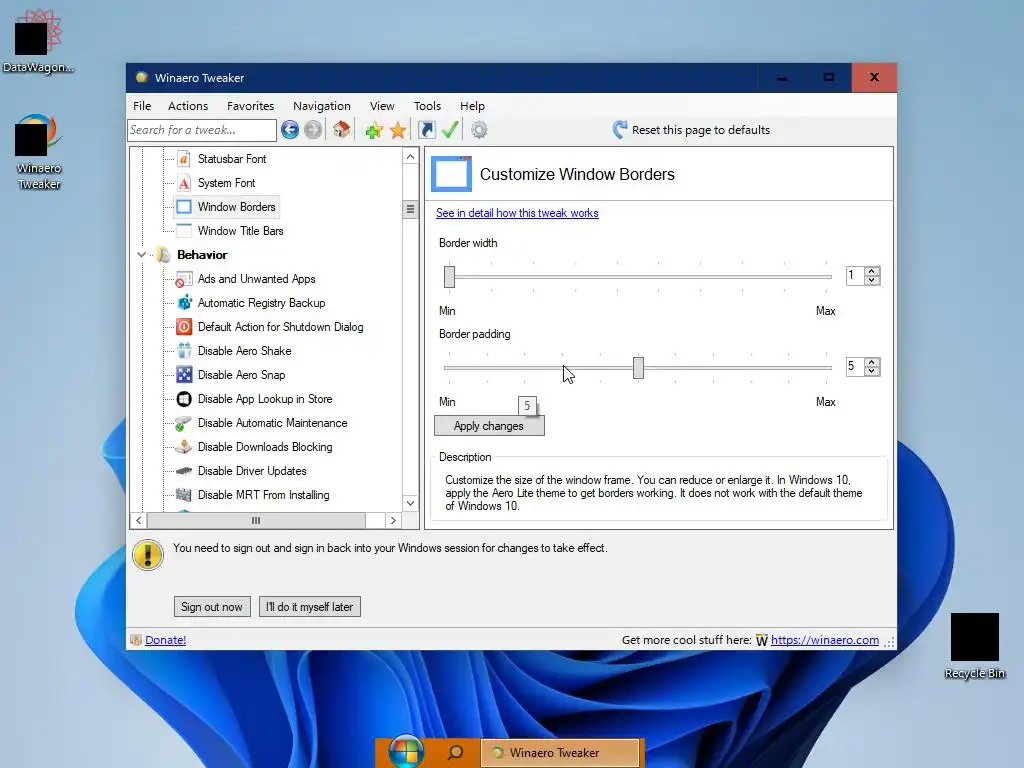The image size is (1024, 768).
Task: Open the Favorites menu
Action: (x=251, y=106)
